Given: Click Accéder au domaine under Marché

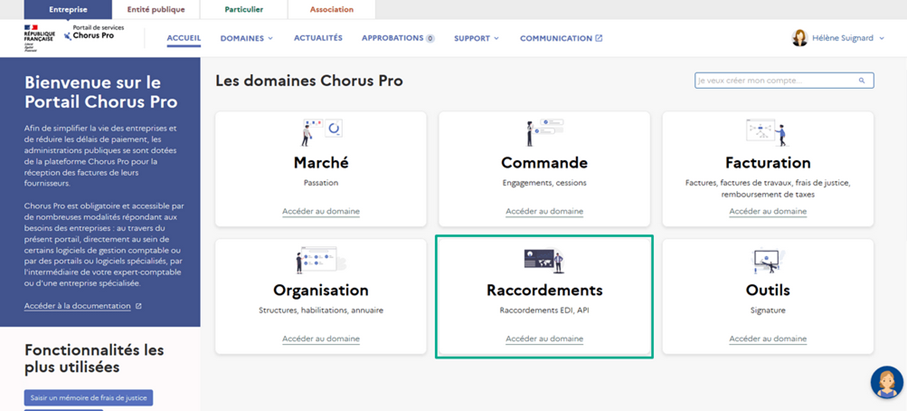Looking at the screenshot, I should click(321, 212).
